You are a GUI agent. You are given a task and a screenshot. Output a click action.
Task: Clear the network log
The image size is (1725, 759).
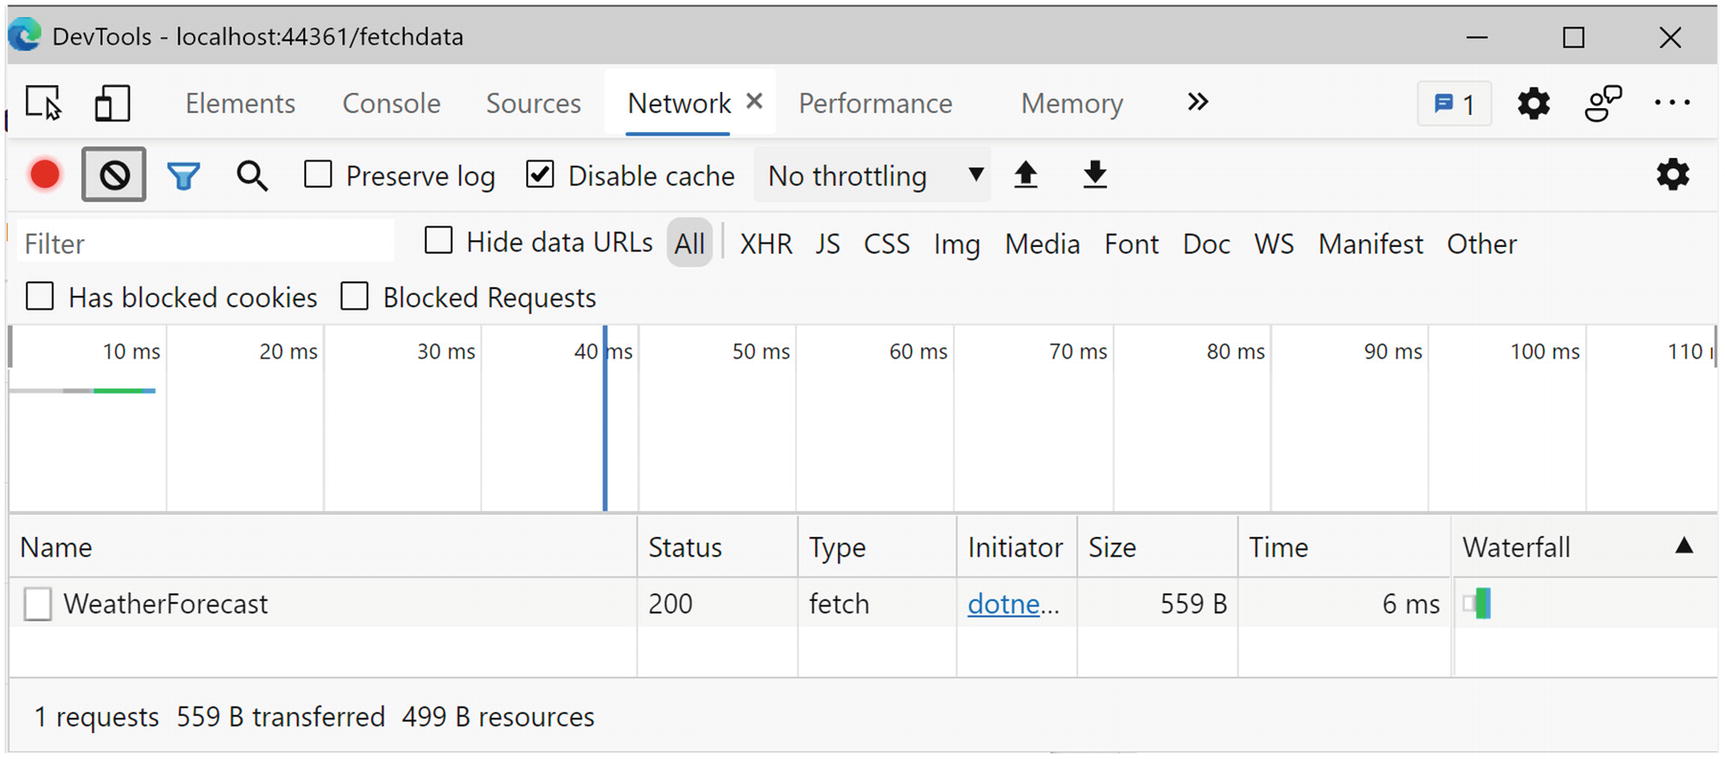(114, 175)
